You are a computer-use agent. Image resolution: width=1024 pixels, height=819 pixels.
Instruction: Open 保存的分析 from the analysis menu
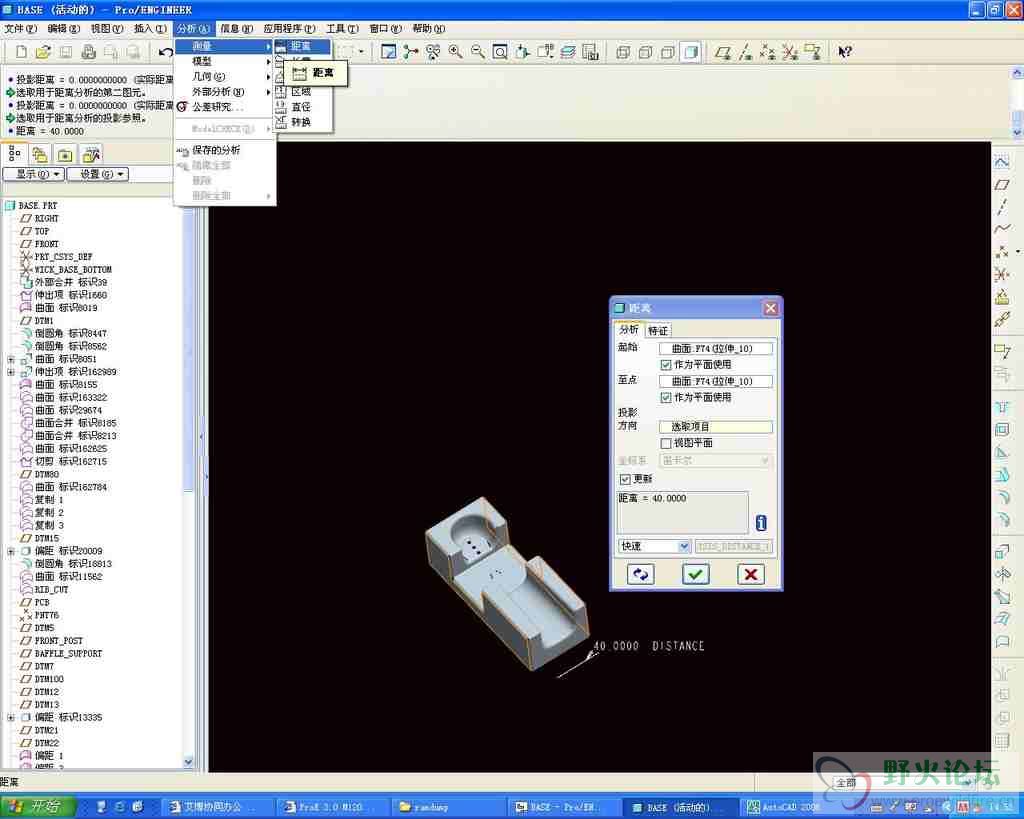(225, 150)
